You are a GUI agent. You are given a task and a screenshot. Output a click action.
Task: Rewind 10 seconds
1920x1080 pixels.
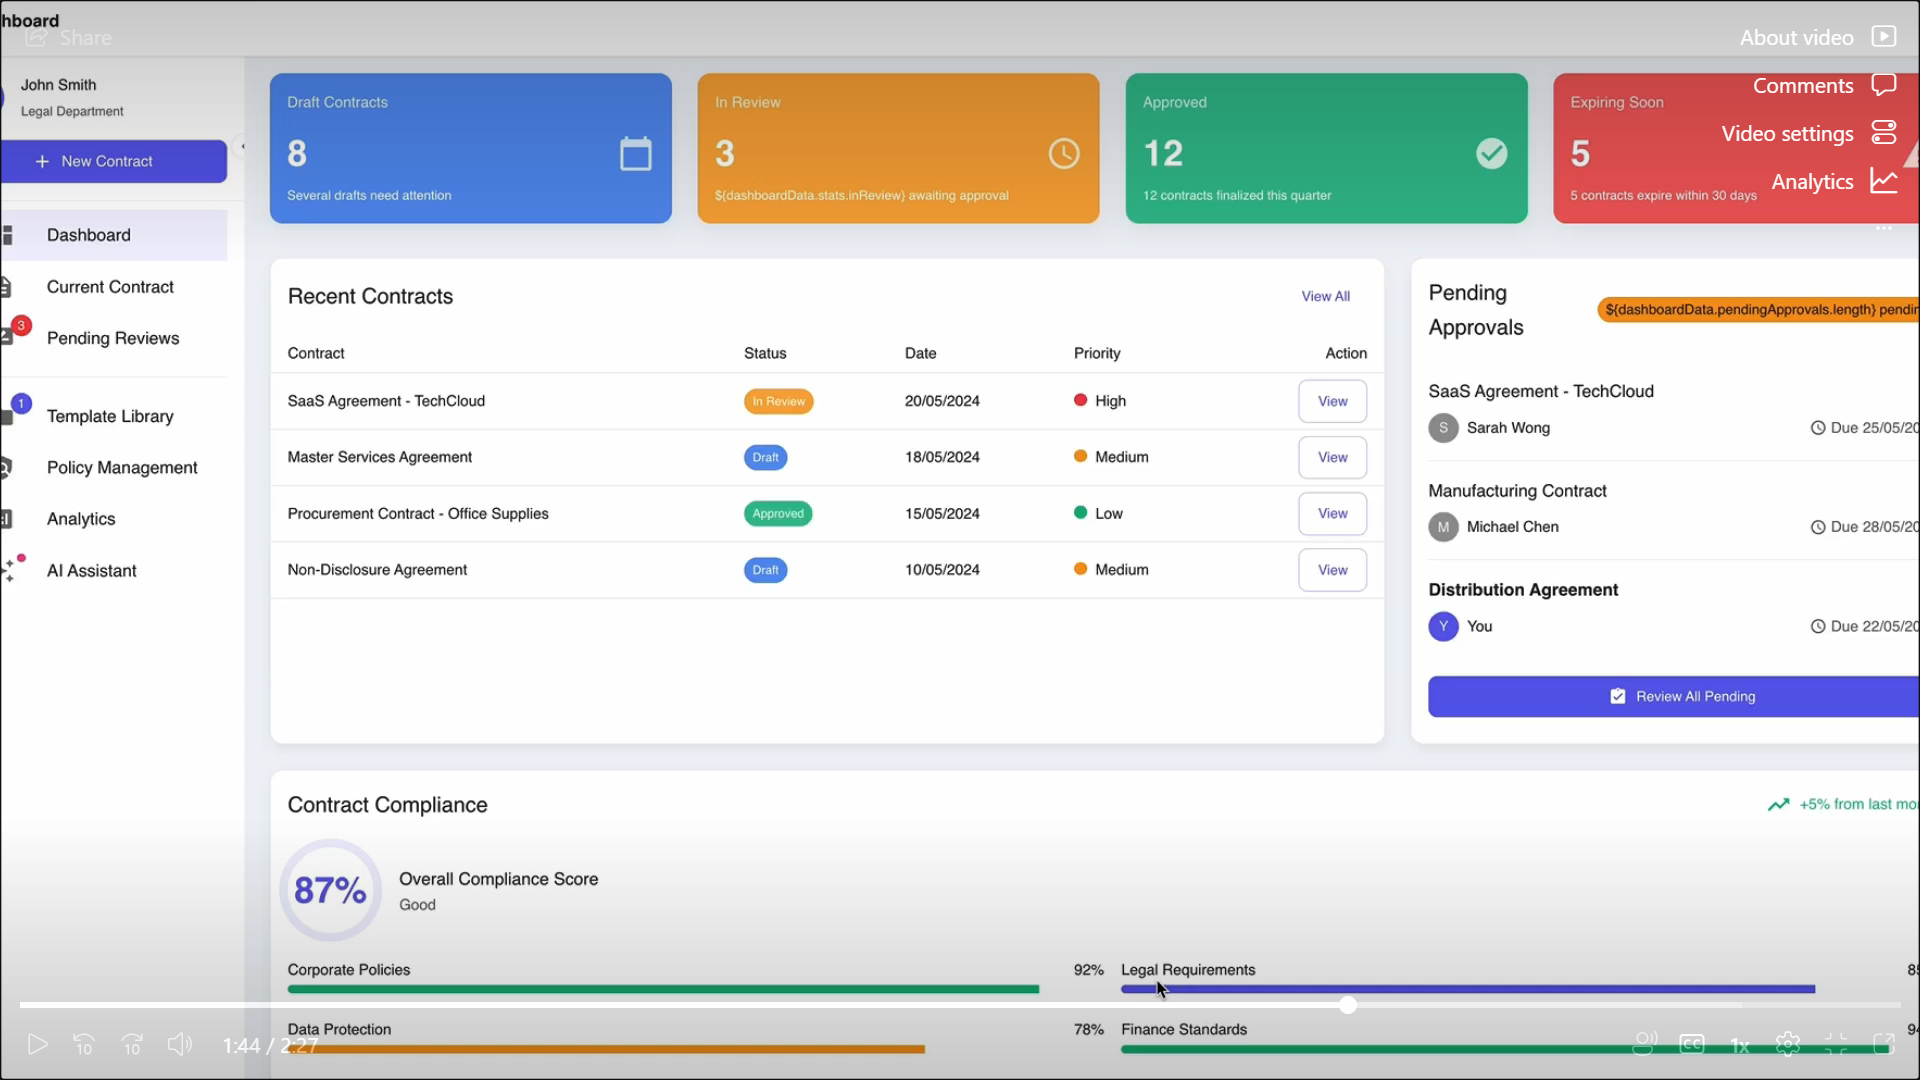point(84,1045)
